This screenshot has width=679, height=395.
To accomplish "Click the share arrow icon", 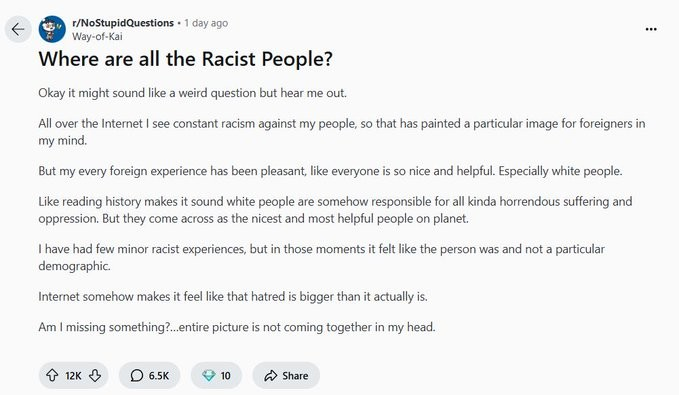I will (x=271, y=375).
